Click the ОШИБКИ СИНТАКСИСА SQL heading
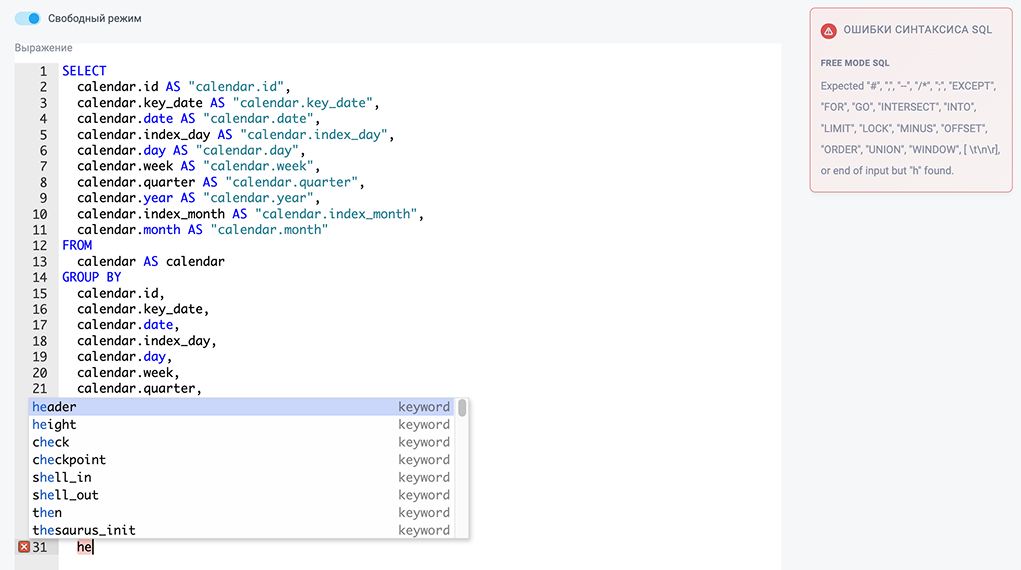The height and width of the screenshot is (570, 1021). coord(918,30)
